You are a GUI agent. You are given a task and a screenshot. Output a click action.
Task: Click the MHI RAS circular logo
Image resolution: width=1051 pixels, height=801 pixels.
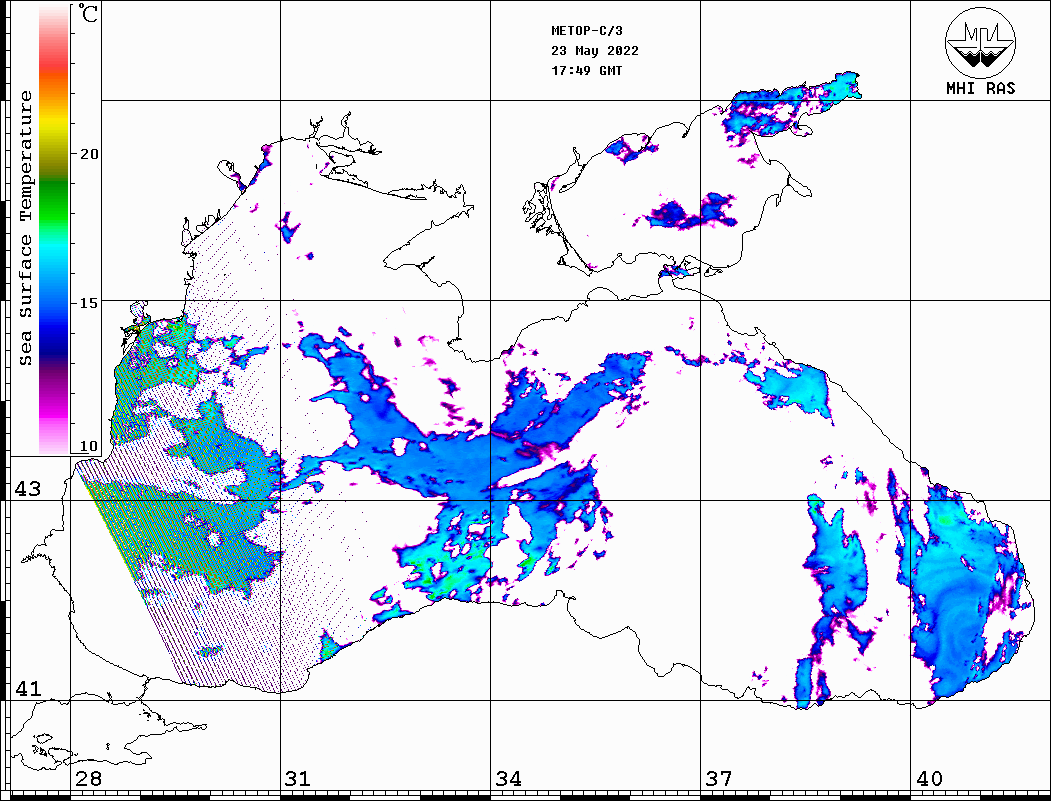(x=981, y=42)
